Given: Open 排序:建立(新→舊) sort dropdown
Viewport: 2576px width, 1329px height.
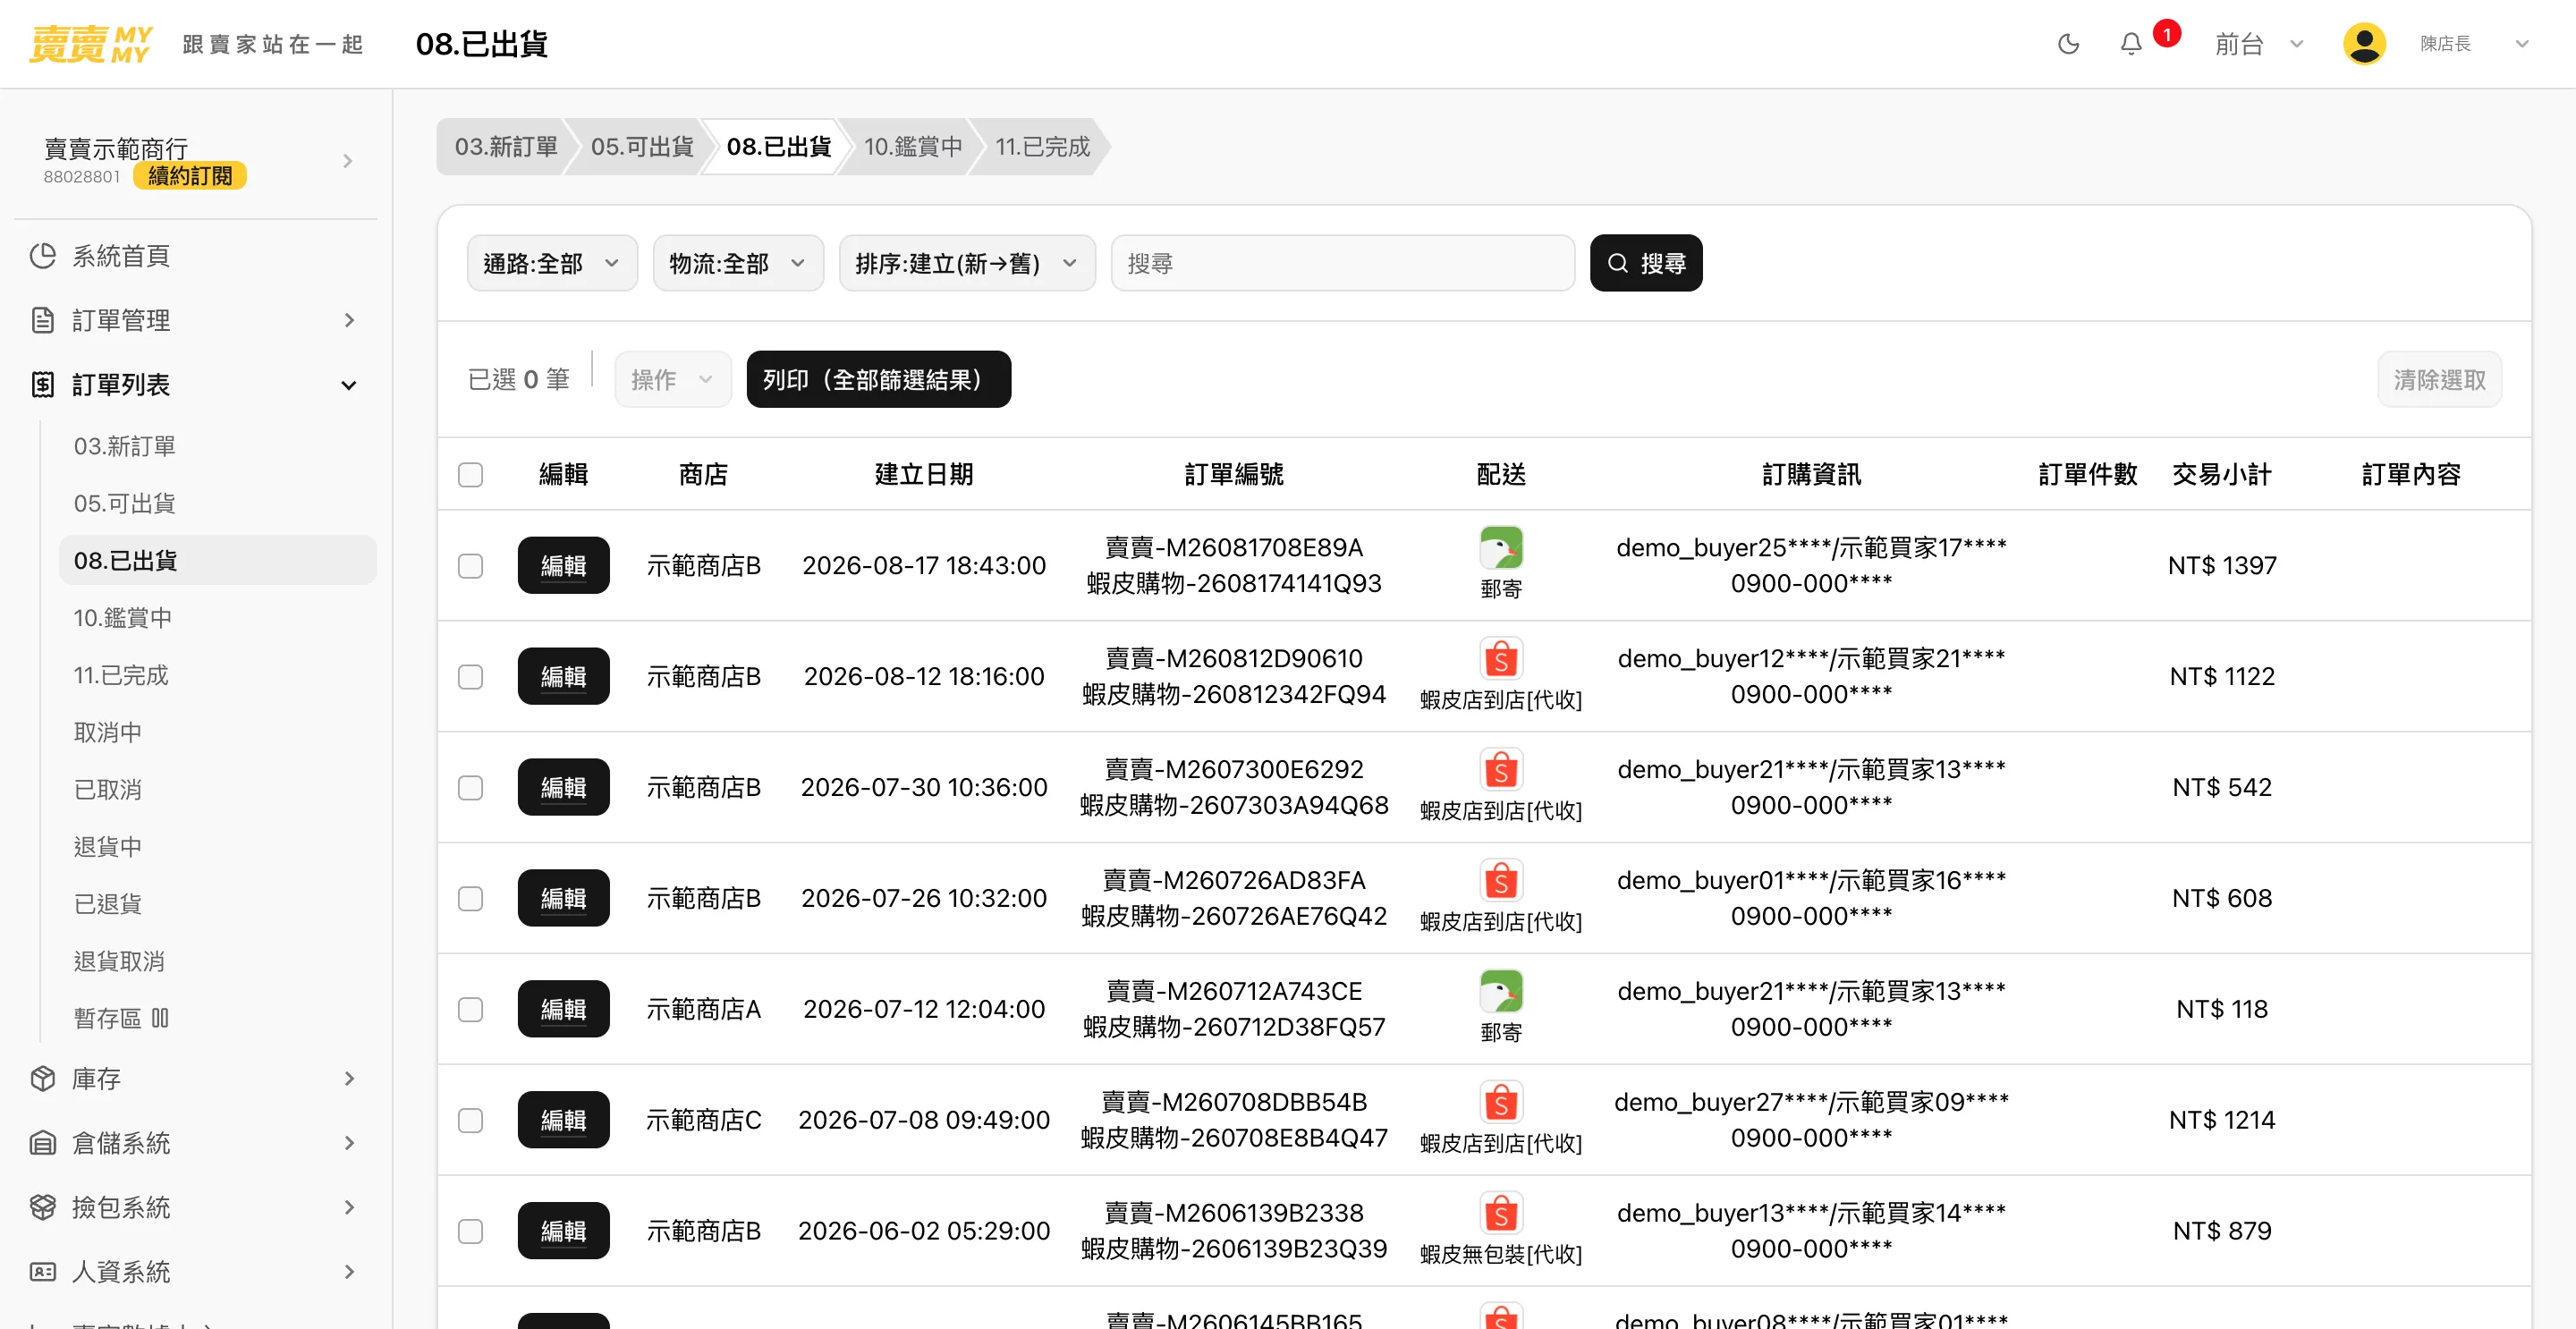Looking at the screenshot, I should (967, 263).
